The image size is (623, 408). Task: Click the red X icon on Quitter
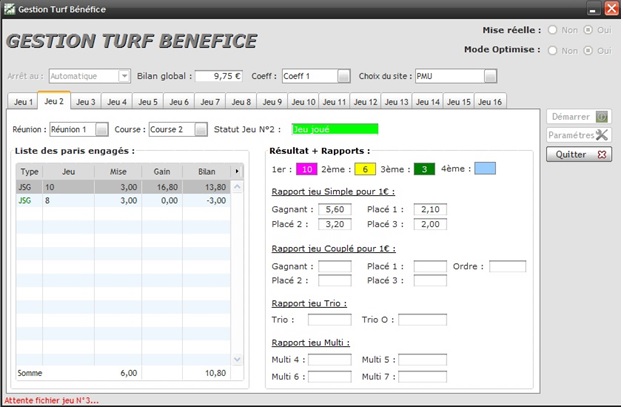[x=602, y=154]
